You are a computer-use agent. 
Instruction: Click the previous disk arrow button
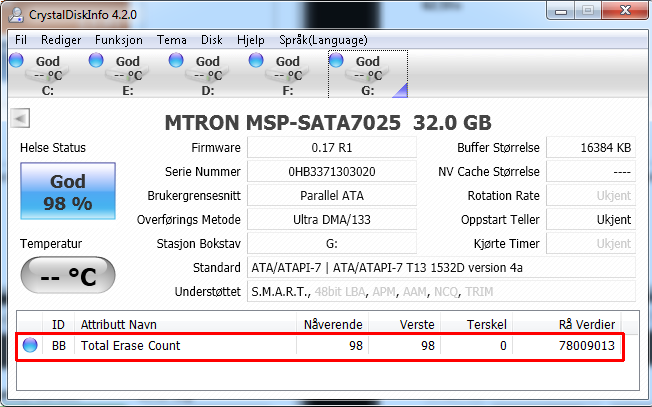click(x=20, y=118)
